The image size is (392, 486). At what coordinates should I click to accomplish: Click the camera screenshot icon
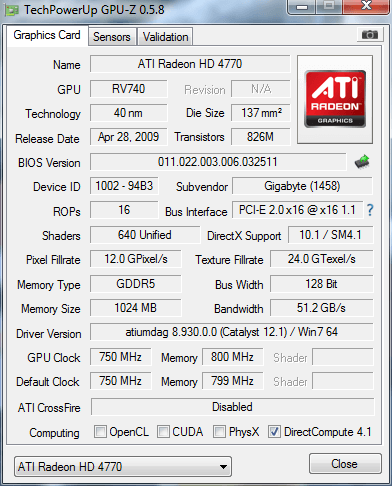[369, 34]
